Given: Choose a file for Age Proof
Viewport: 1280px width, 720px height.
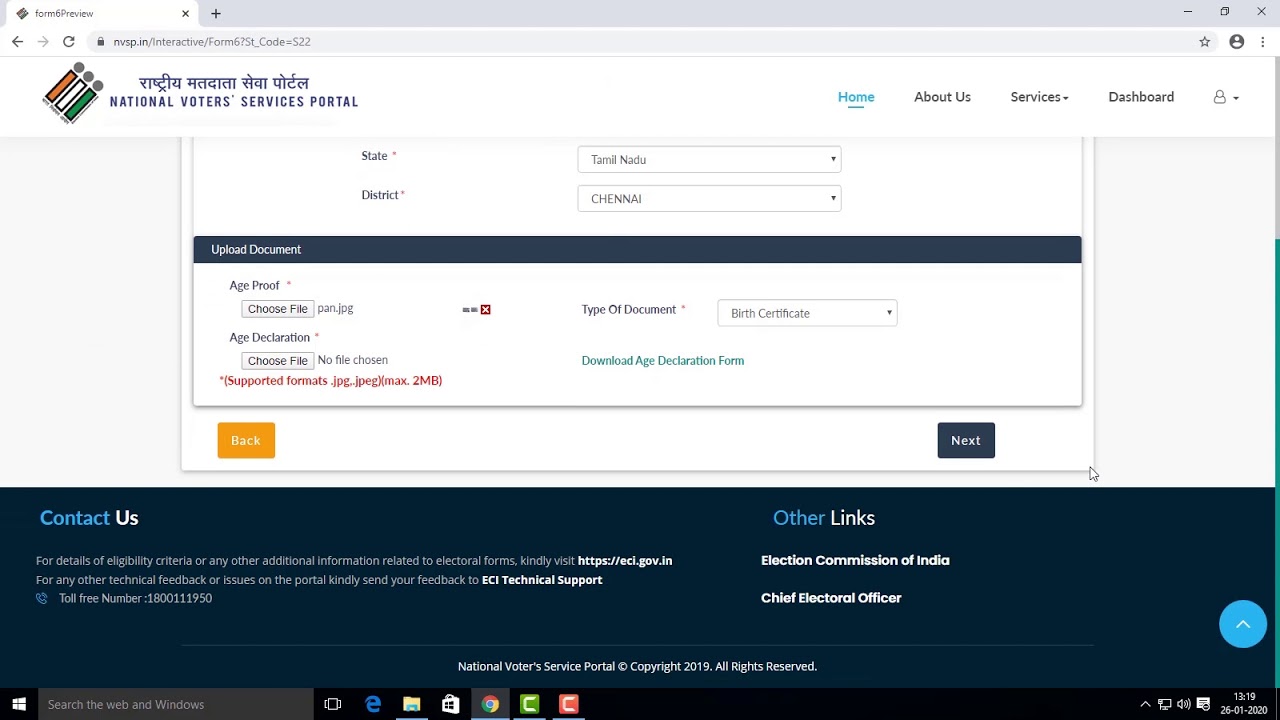Looking at the screenshot, I should click(x=277, y=309).
